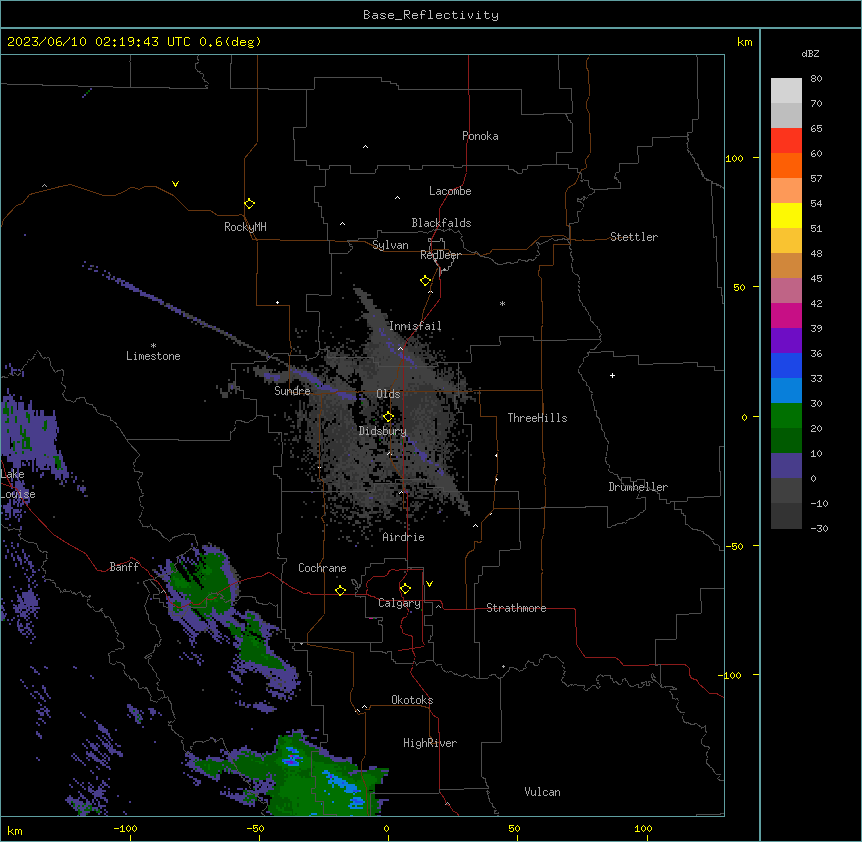Pick the light gray 80-70 dBZ legend swatch

click(x=786, y=91)
